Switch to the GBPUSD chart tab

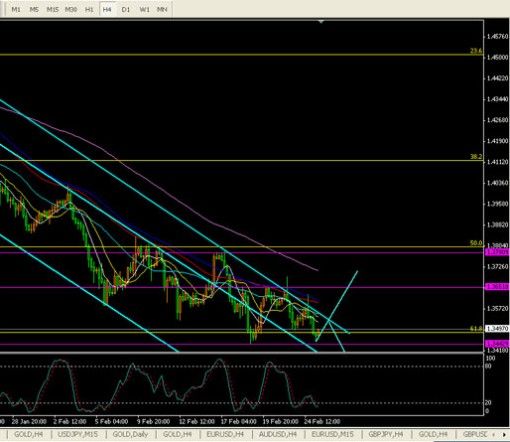[475, 434]
